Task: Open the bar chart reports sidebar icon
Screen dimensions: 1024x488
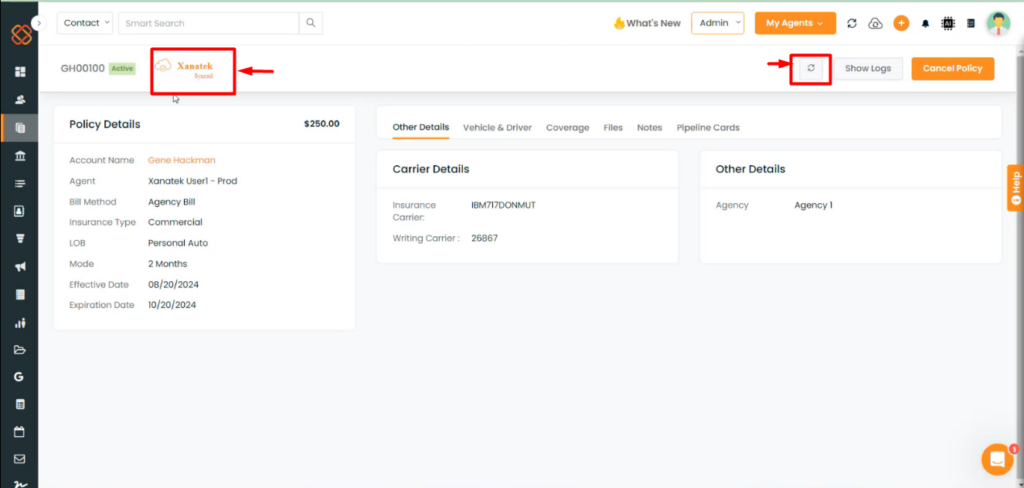Action: (x=20, y=323)
